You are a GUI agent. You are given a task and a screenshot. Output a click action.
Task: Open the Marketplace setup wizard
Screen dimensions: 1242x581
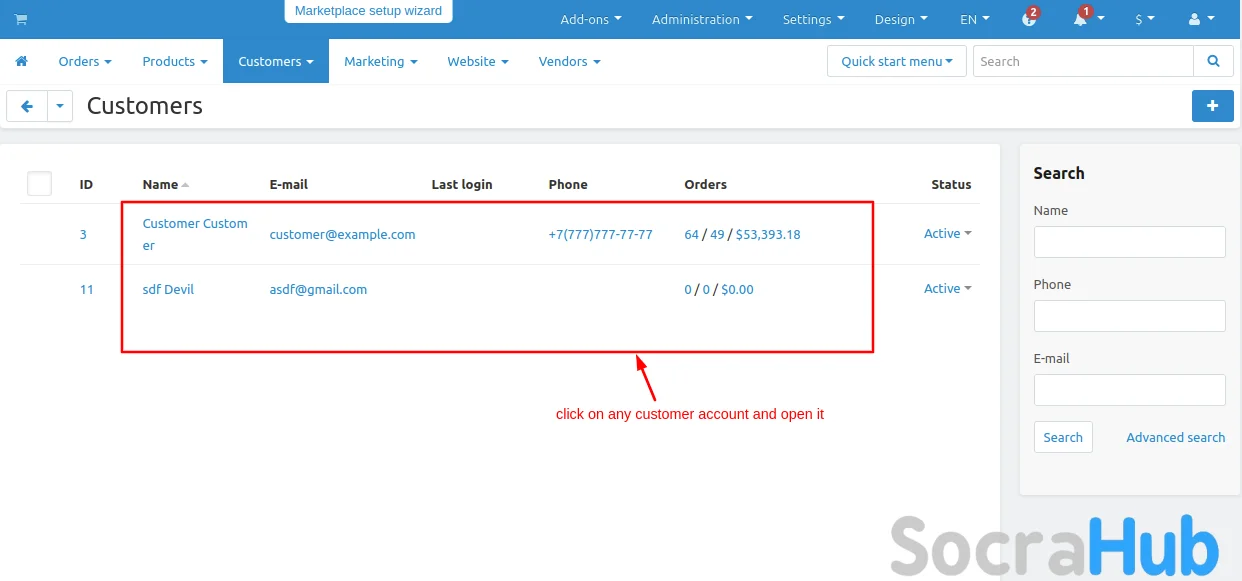pyautogui.click(x=368, y=11)
